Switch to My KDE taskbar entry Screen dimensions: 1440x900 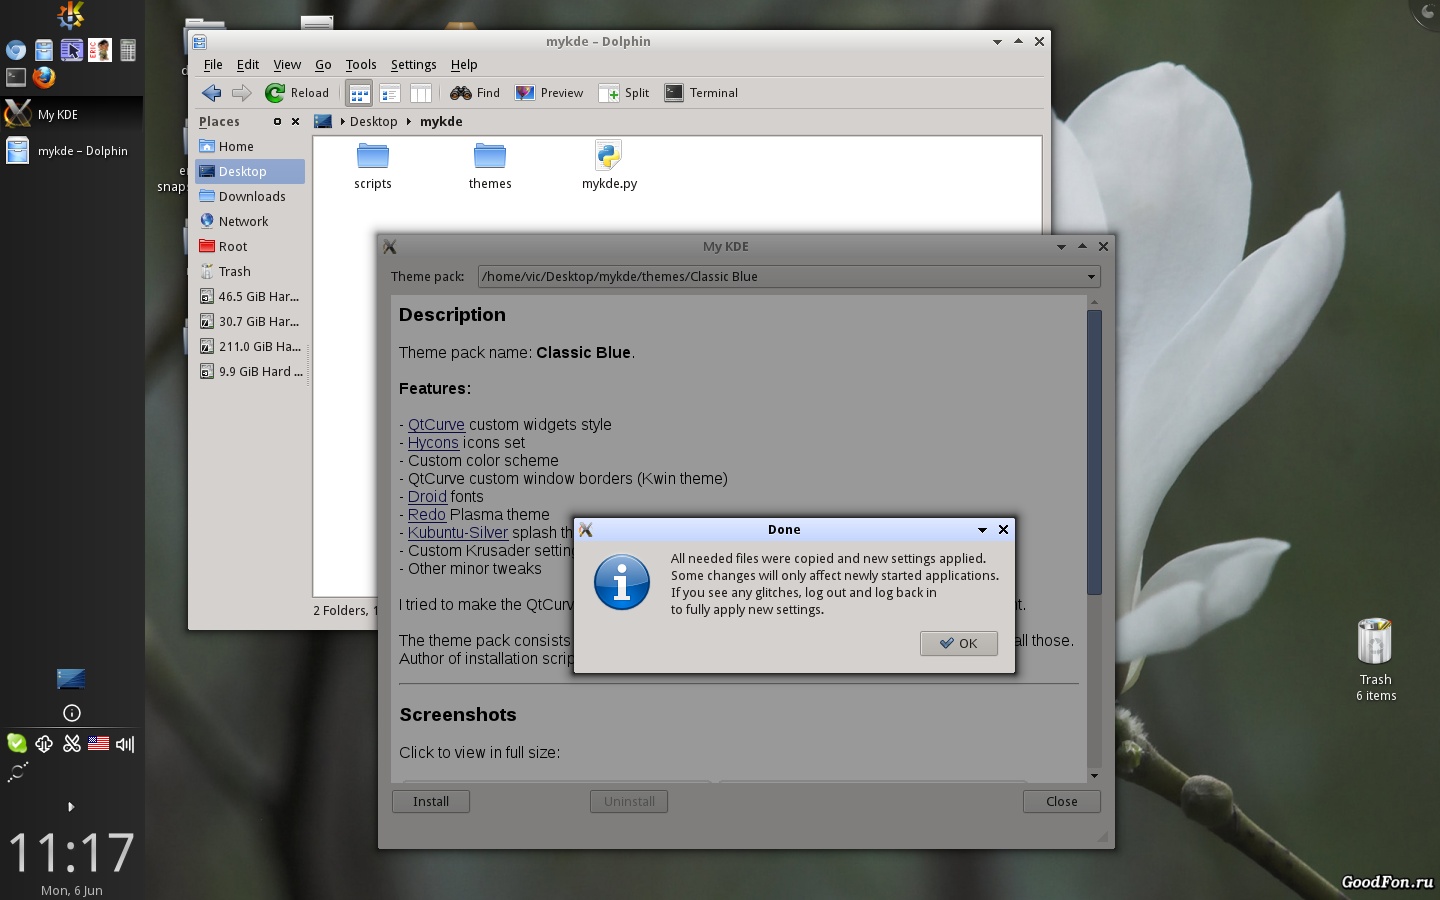tap(71, 114)
